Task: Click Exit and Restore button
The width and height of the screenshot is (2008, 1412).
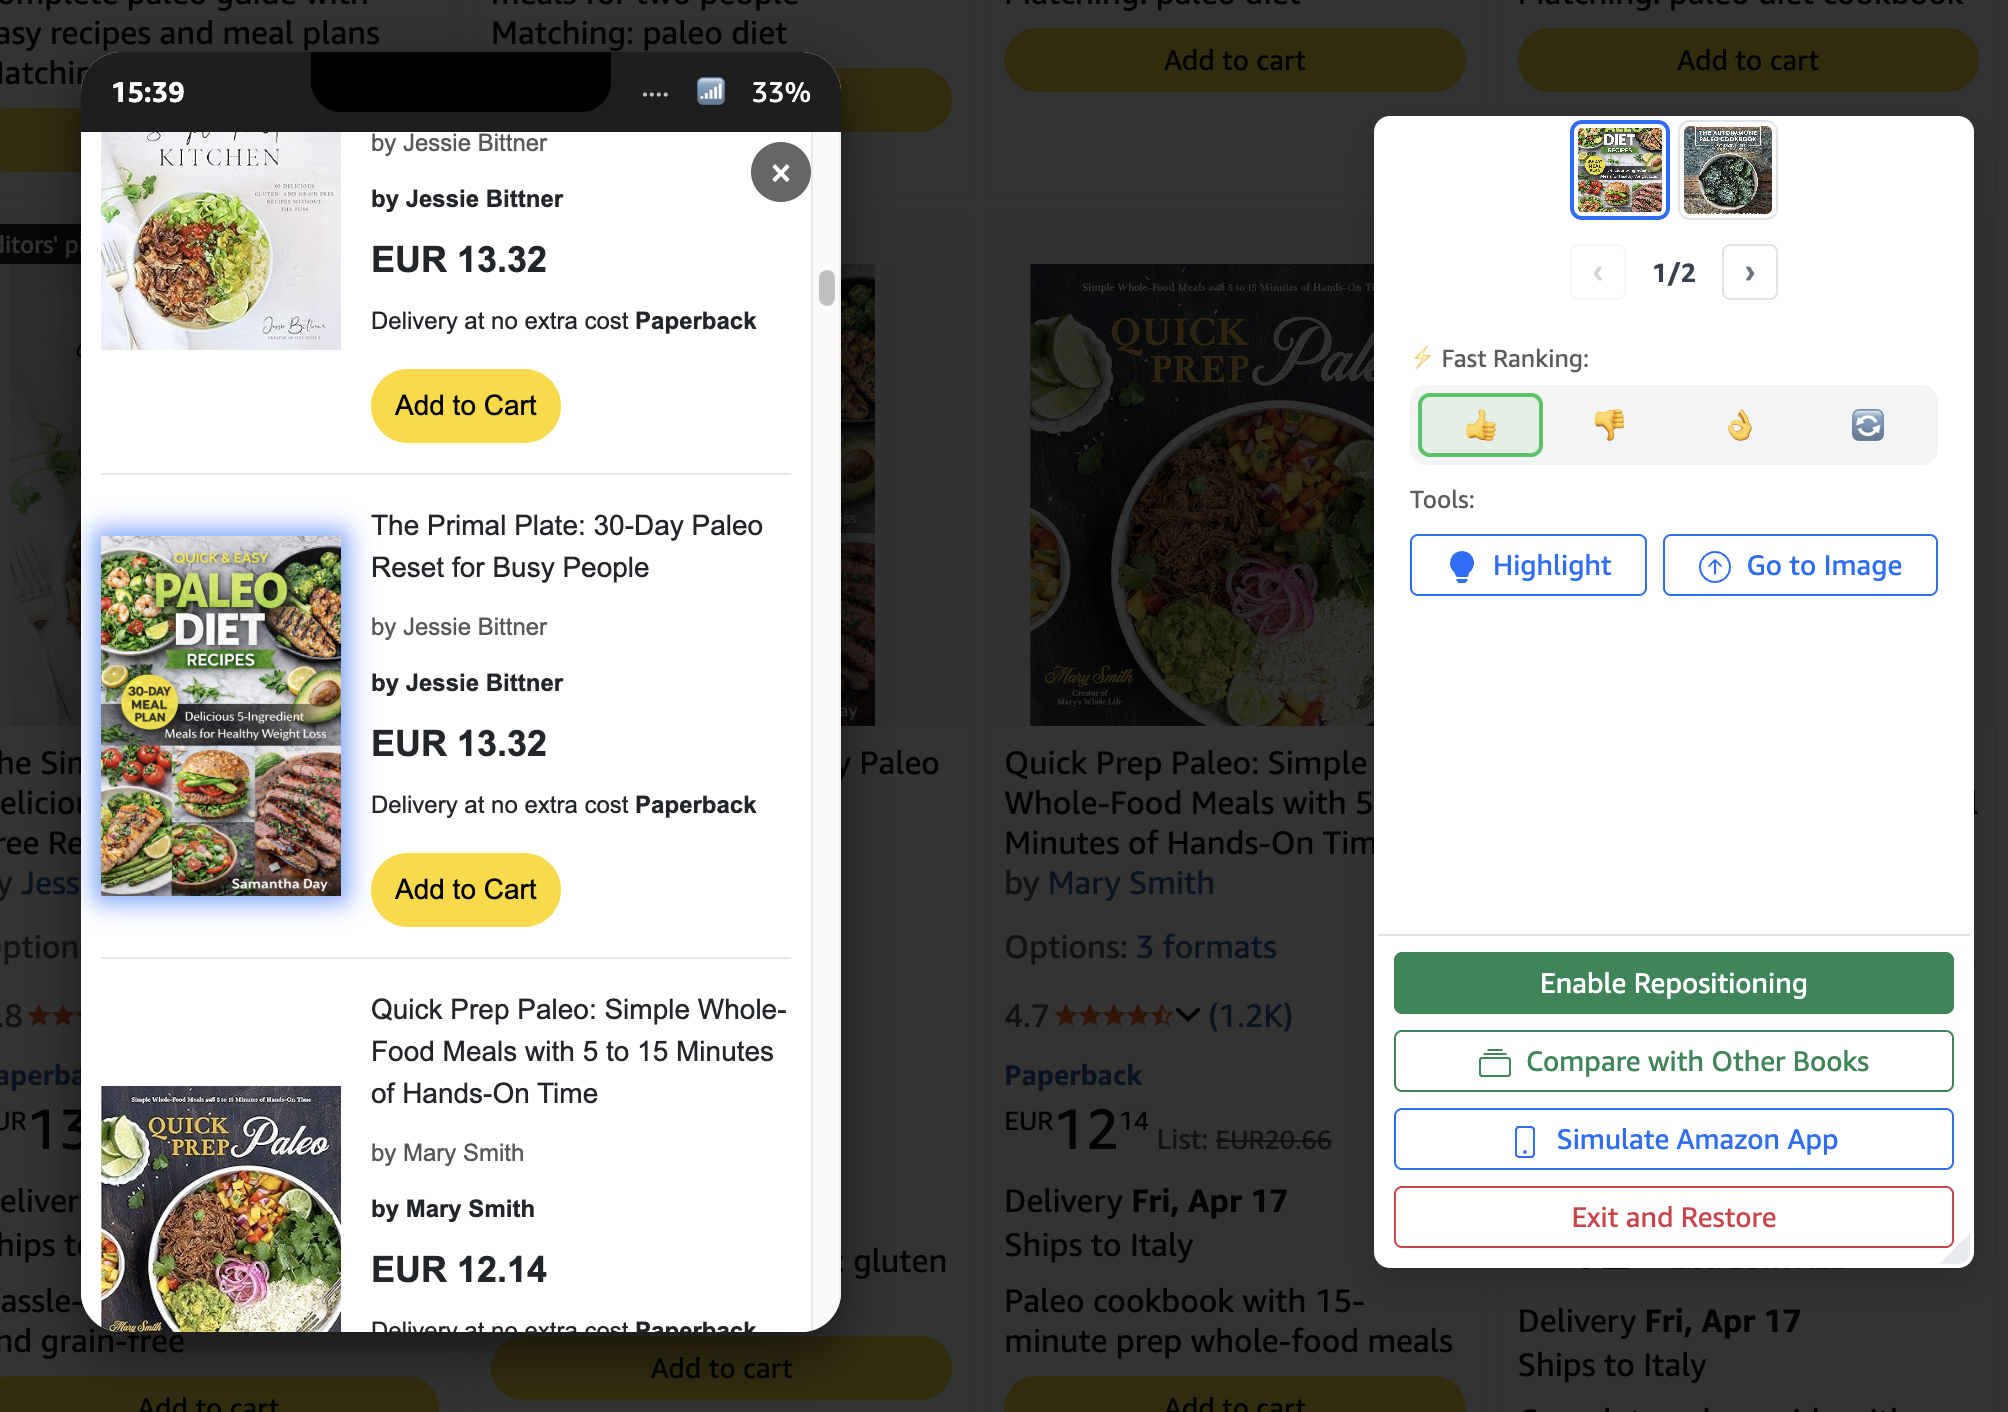Action: point(1673,1217)
